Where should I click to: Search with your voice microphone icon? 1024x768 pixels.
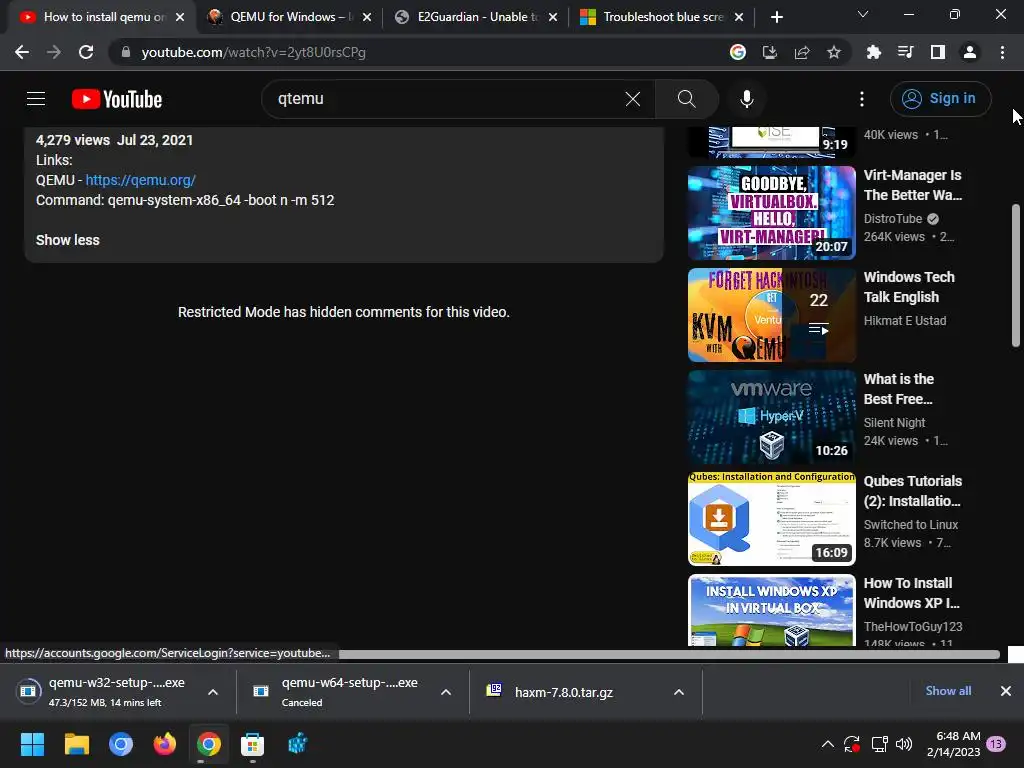(747, 99)
